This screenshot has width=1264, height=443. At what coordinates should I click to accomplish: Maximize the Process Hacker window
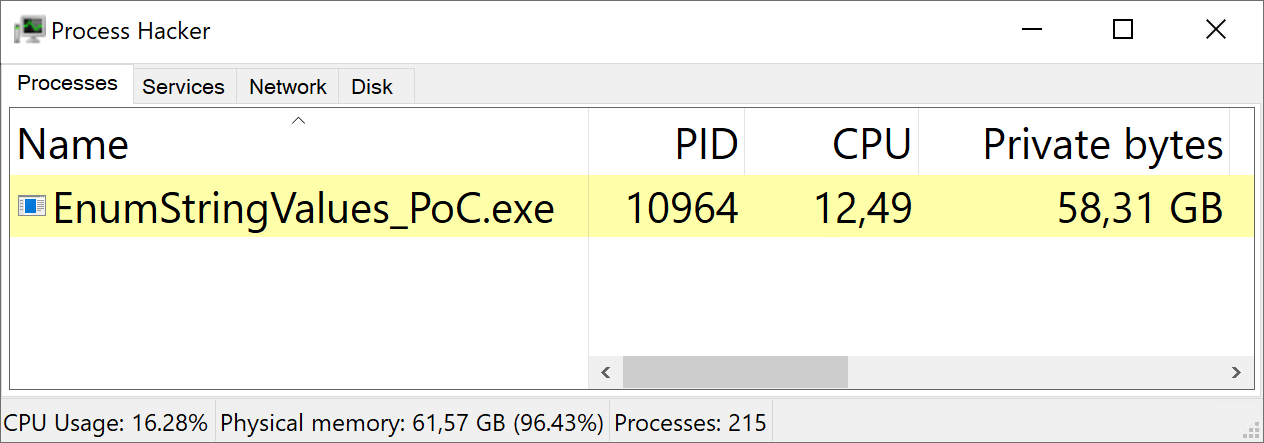pos(1123,30)
